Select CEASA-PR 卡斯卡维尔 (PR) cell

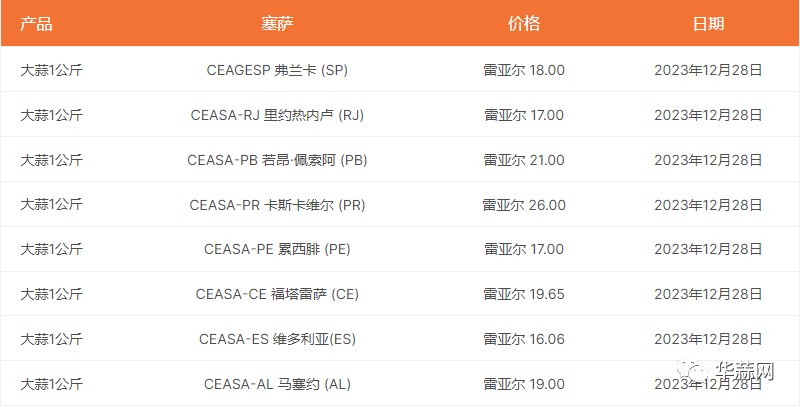277,205
